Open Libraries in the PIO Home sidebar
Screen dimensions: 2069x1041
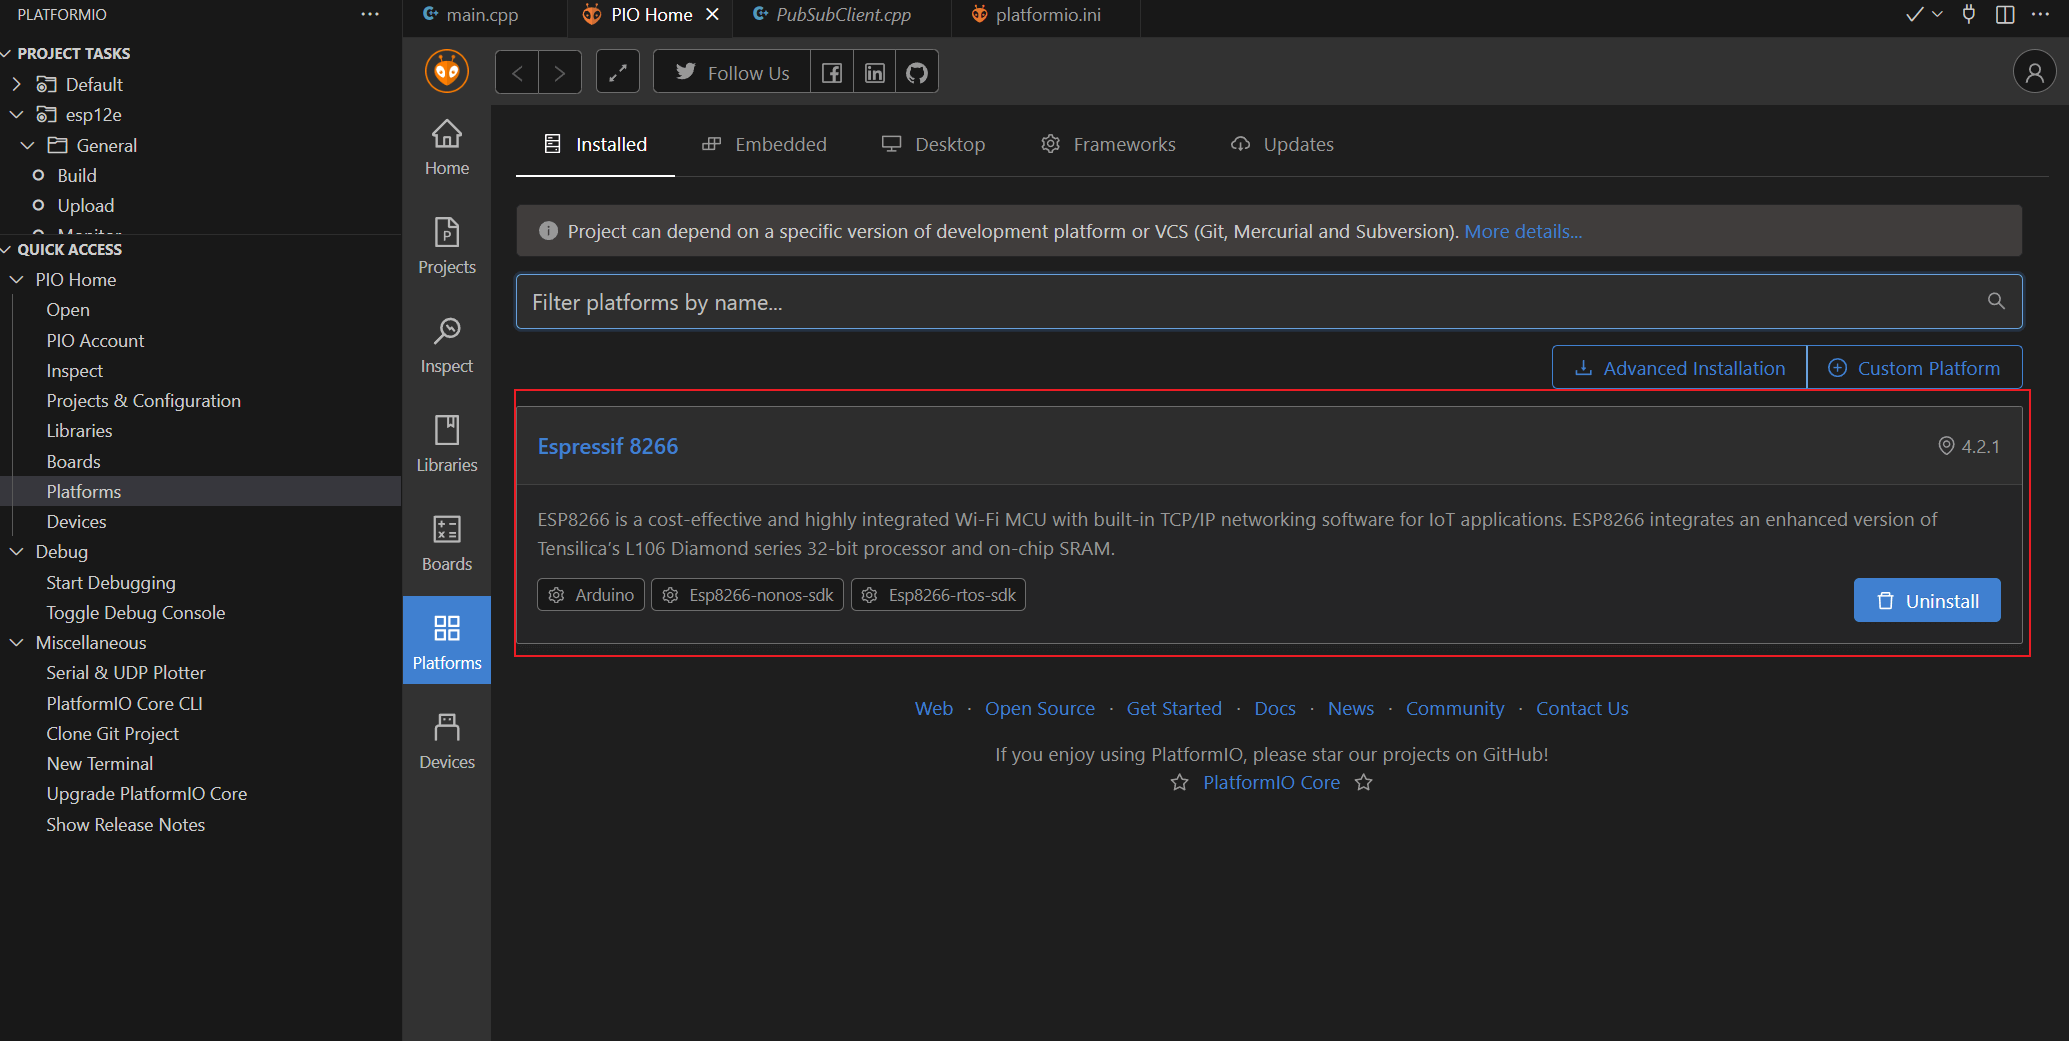click(446, 444)
